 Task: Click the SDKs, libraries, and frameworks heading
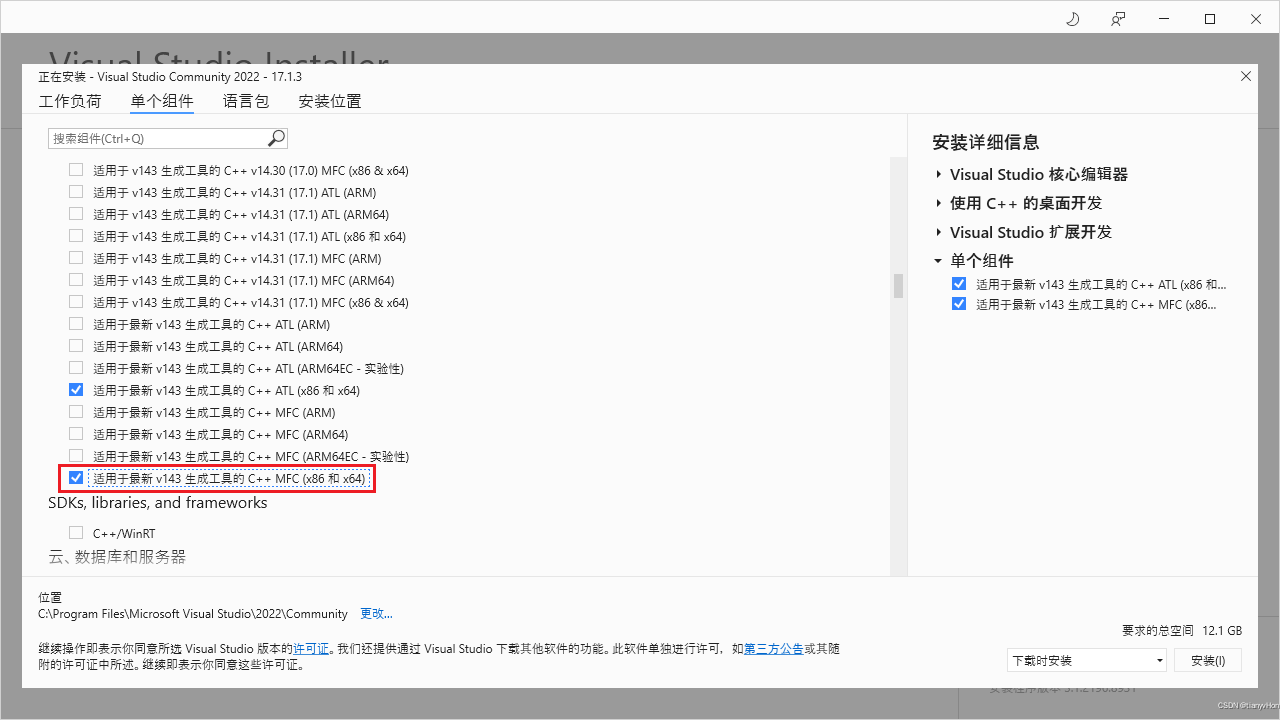pos(158,503)
